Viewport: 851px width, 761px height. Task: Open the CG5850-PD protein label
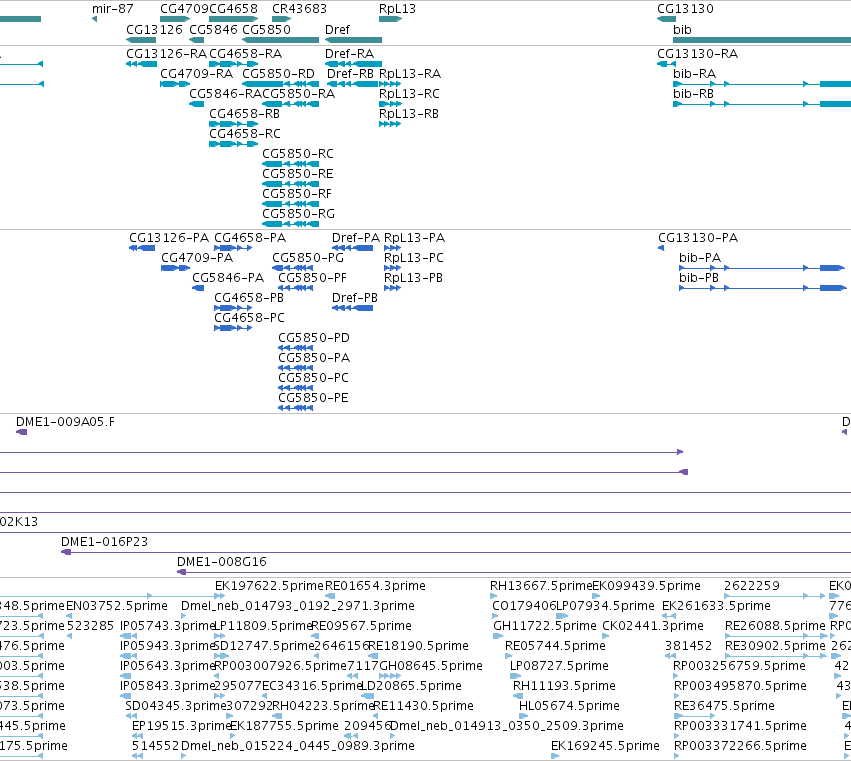pos(314,338)
